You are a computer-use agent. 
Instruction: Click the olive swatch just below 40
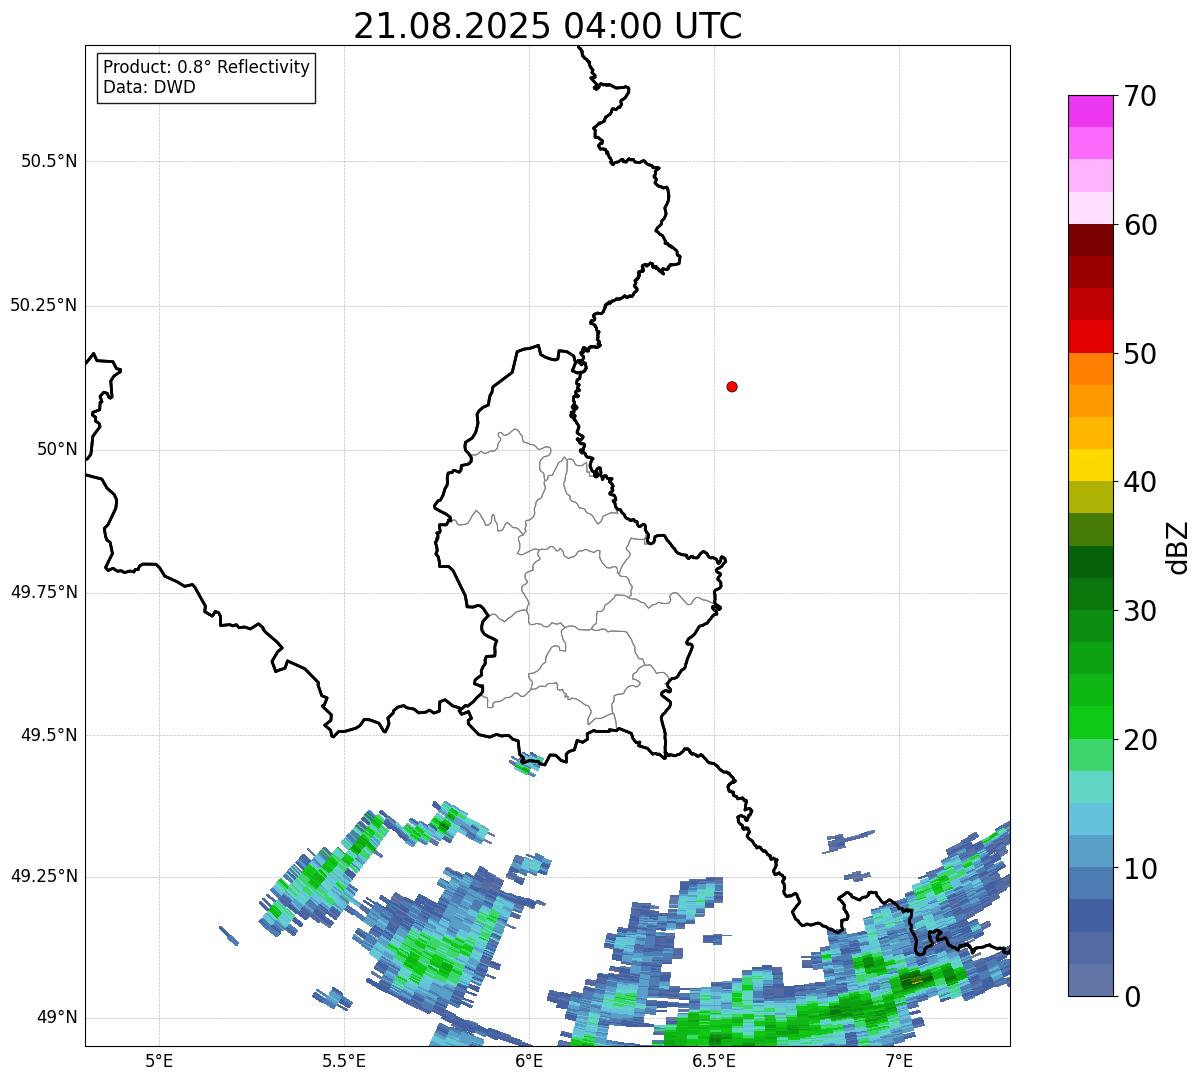click(1090, 497)
